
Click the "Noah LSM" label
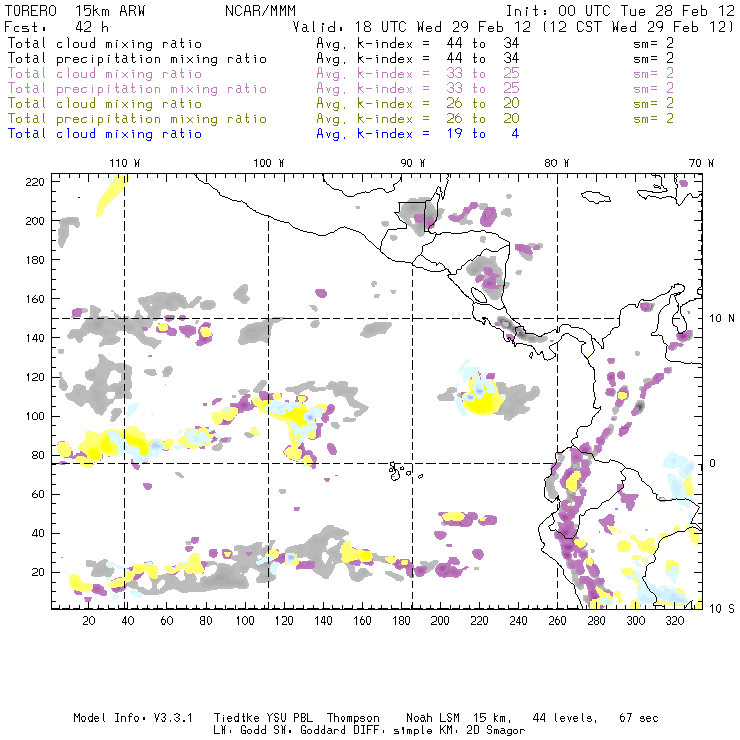tap(433, 718)
